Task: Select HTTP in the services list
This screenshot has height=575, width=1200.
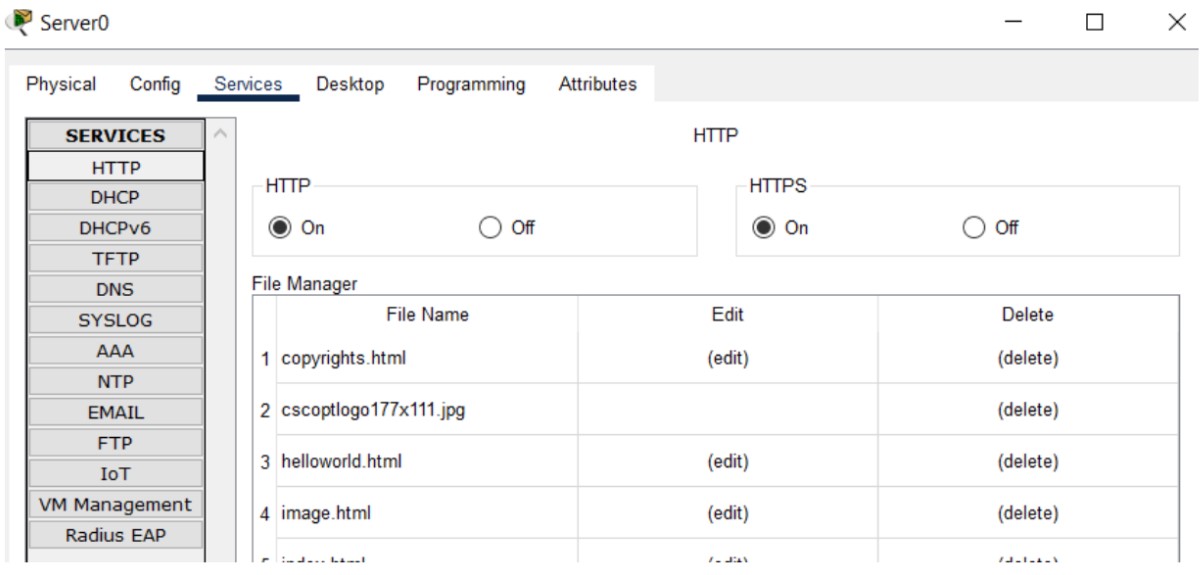Action: pyautogui.click(x=116, y=167)
